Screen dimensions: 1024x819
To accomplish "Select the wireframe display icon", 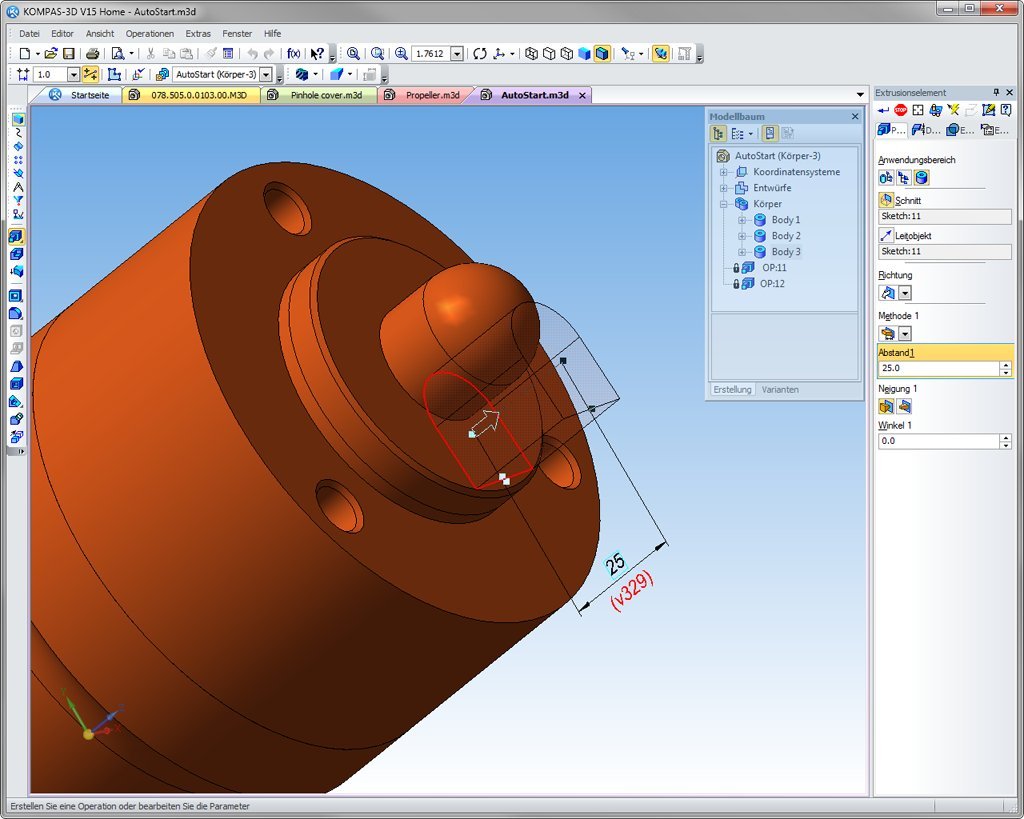I will click(532, 54).
